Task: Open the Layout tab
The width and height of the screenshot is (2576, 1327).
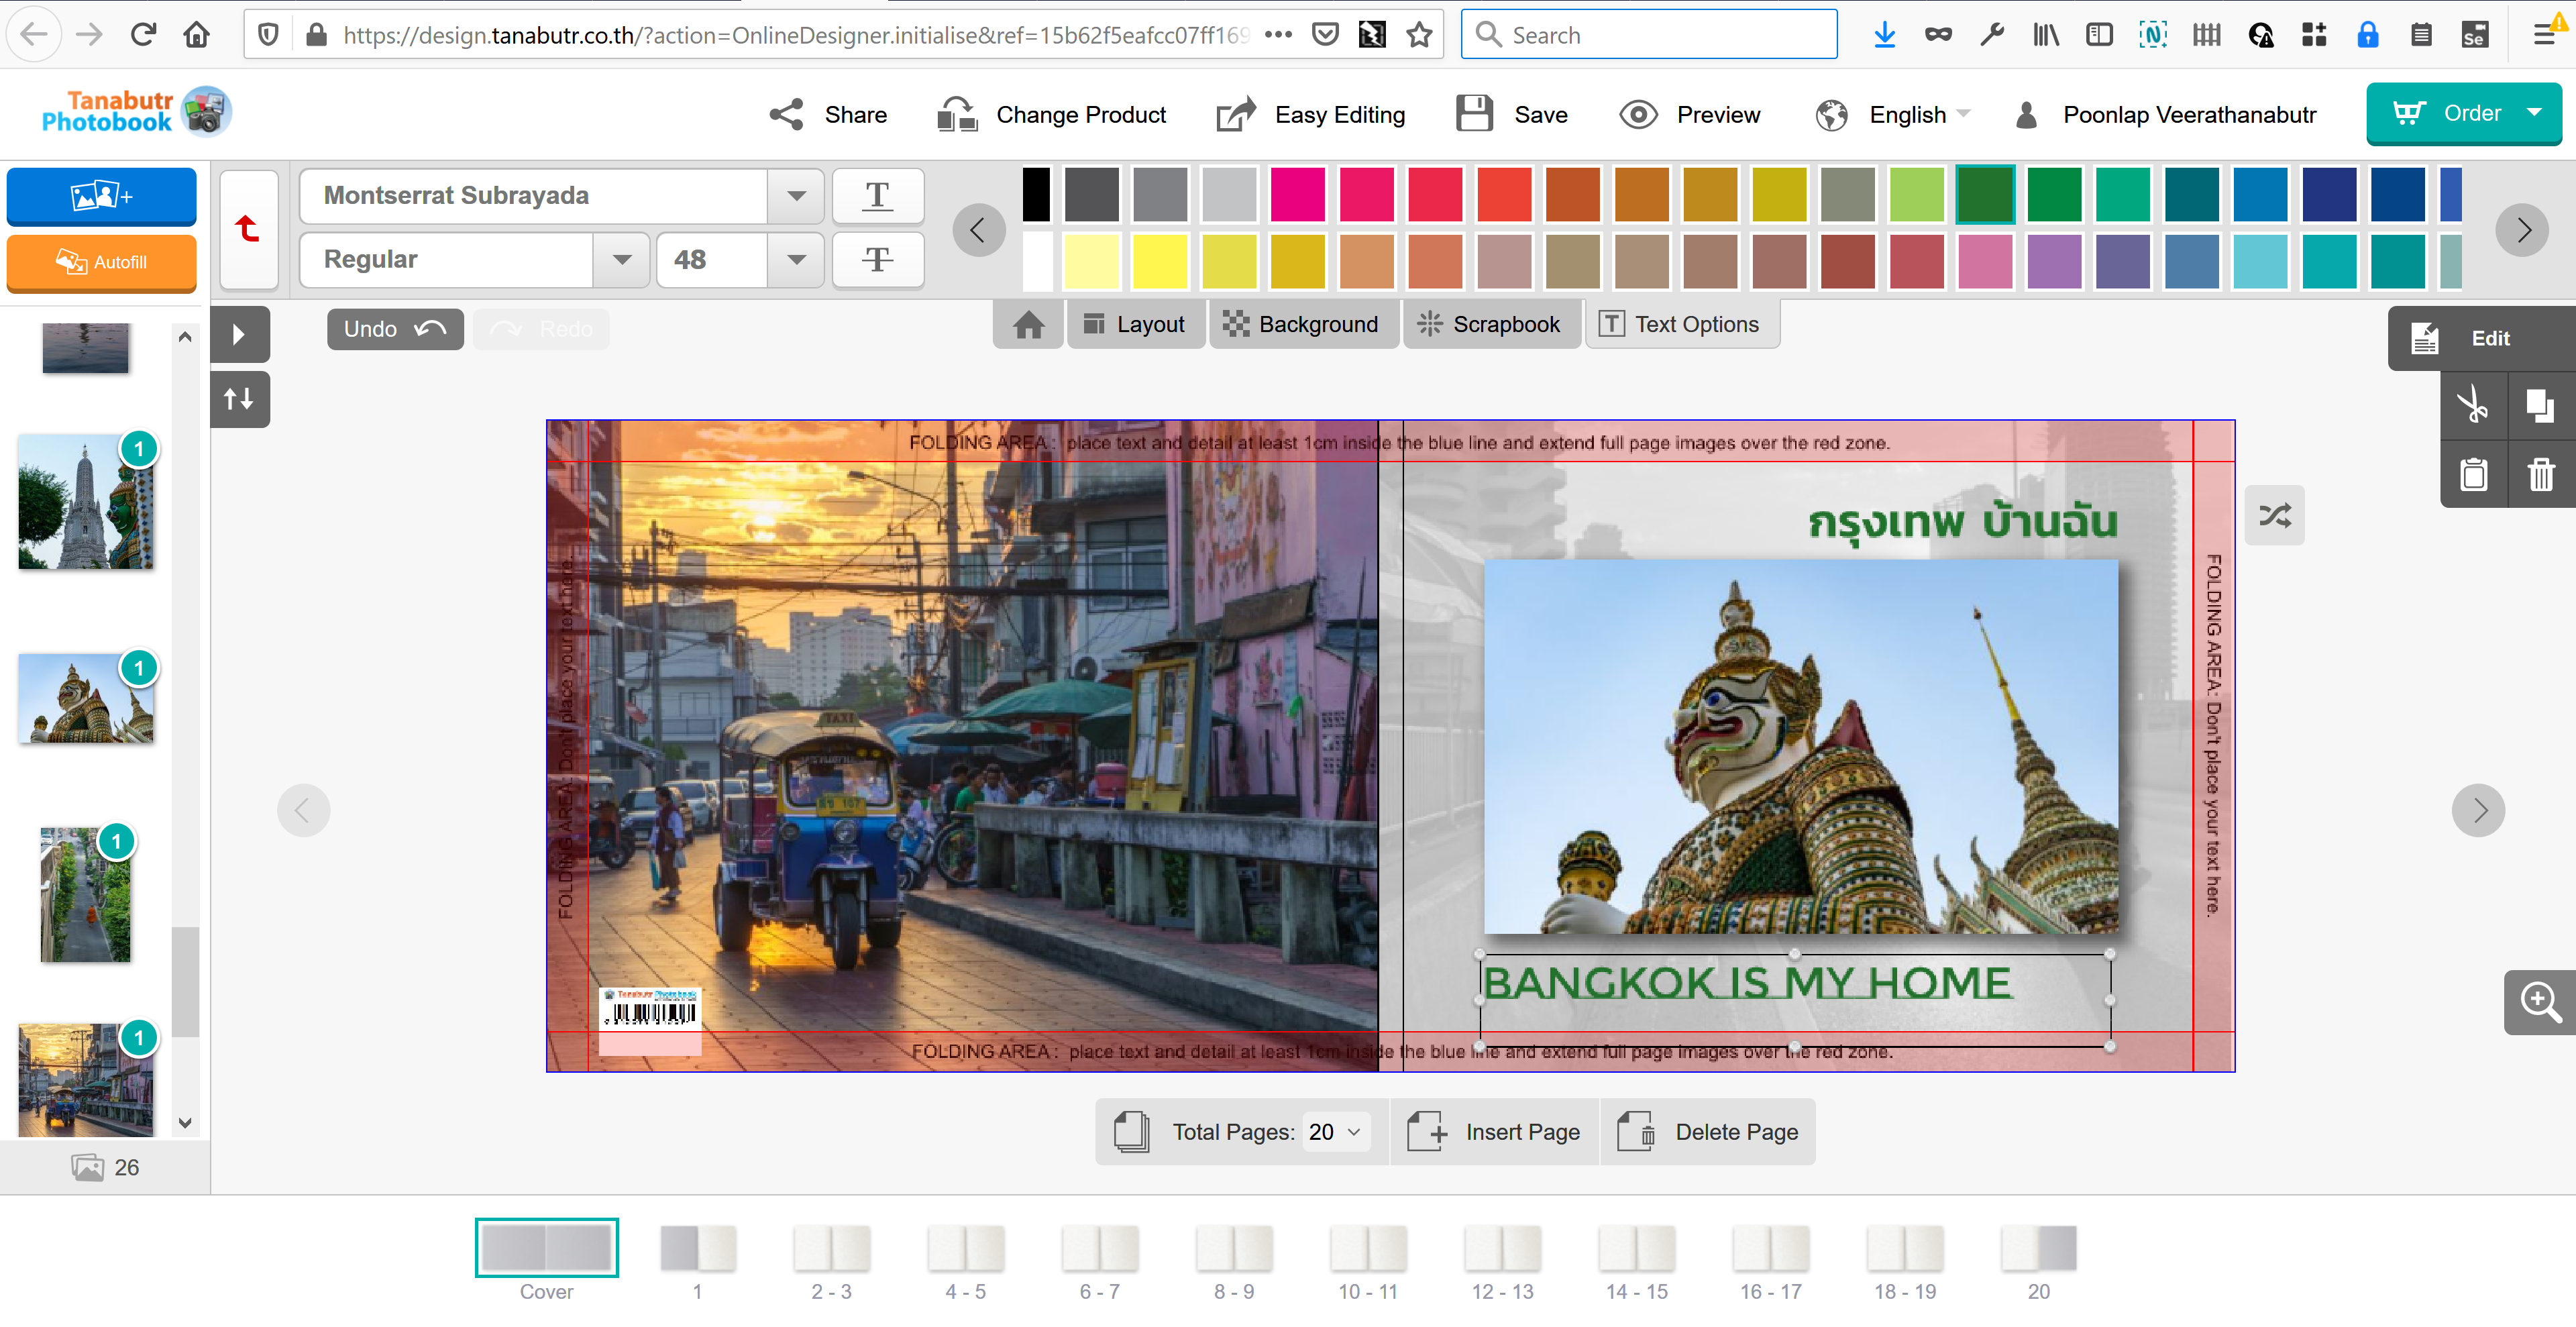Action: [x=1135, y=325]
